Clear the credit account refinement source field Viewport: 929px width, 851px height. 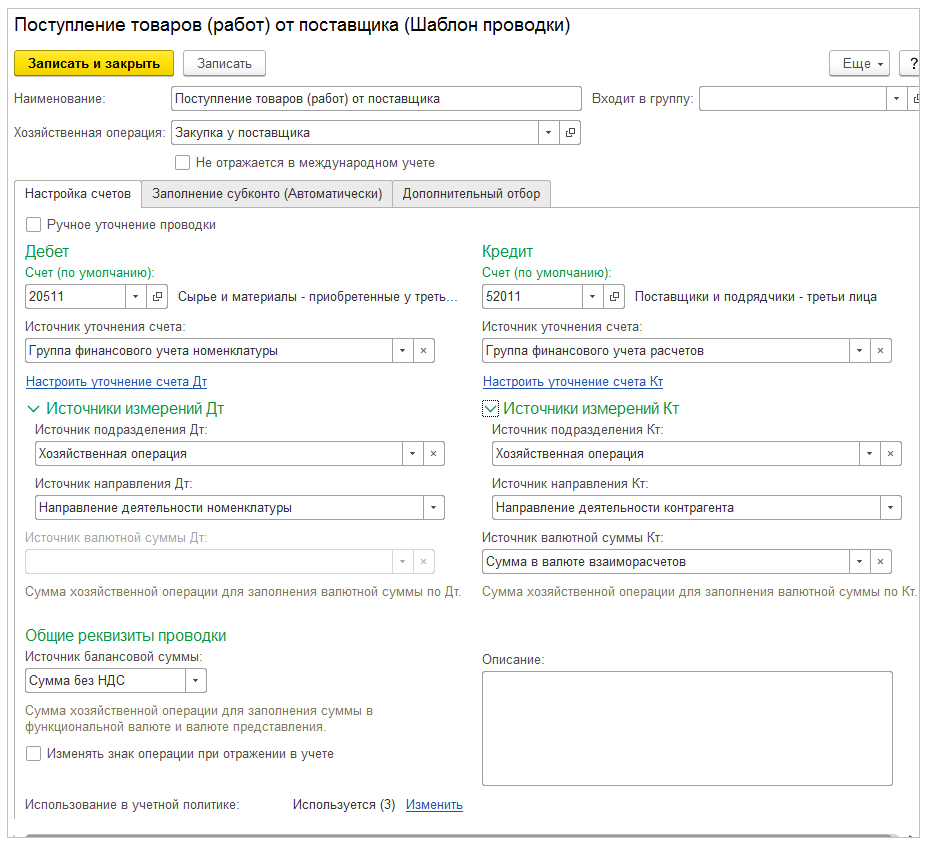880,351
